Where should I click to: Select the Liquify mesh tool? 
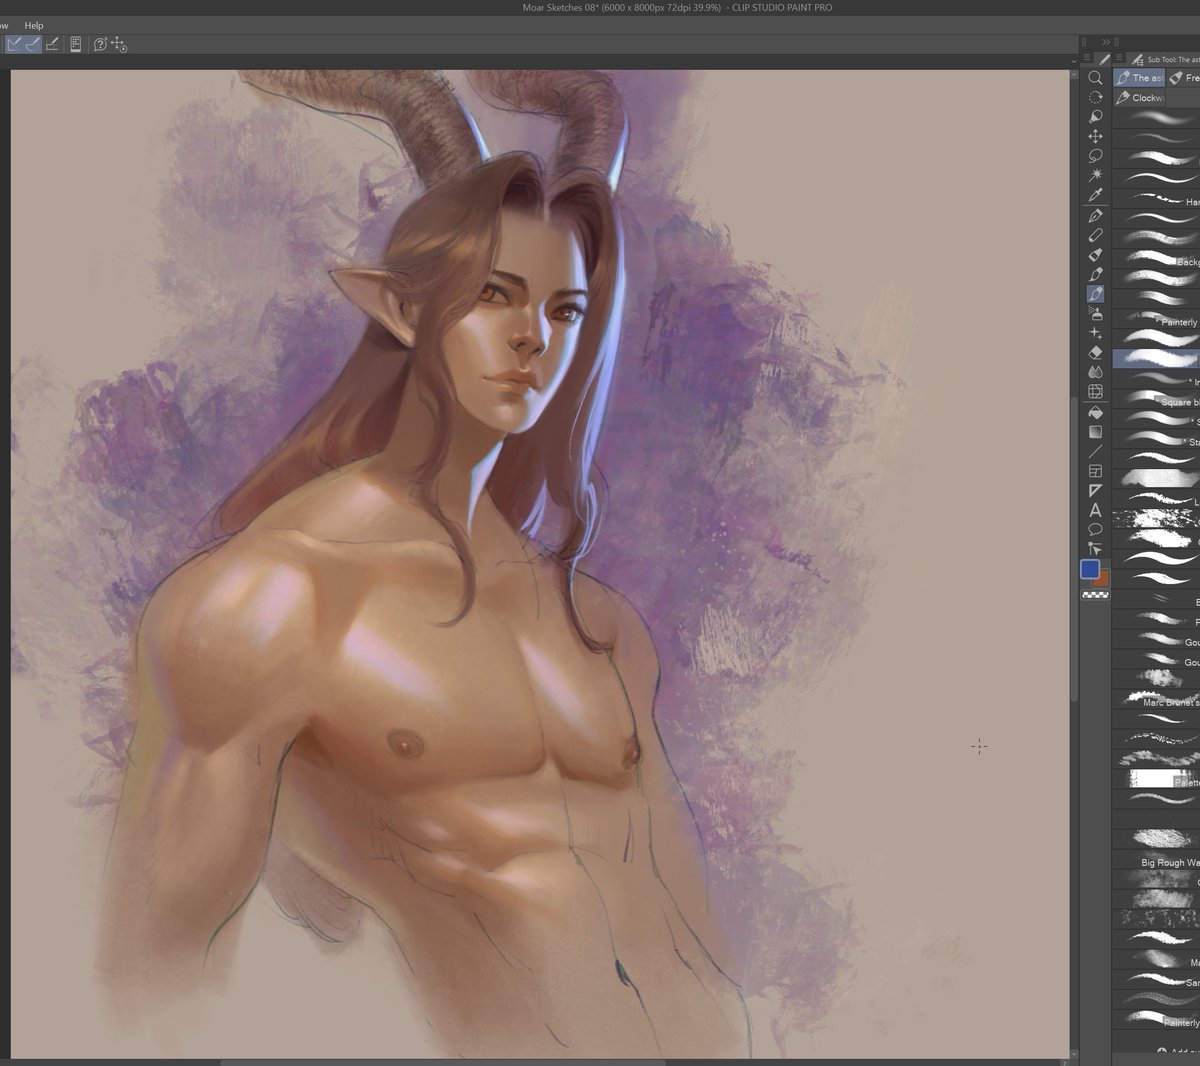pyautogui.click(x=1095, y=392)
